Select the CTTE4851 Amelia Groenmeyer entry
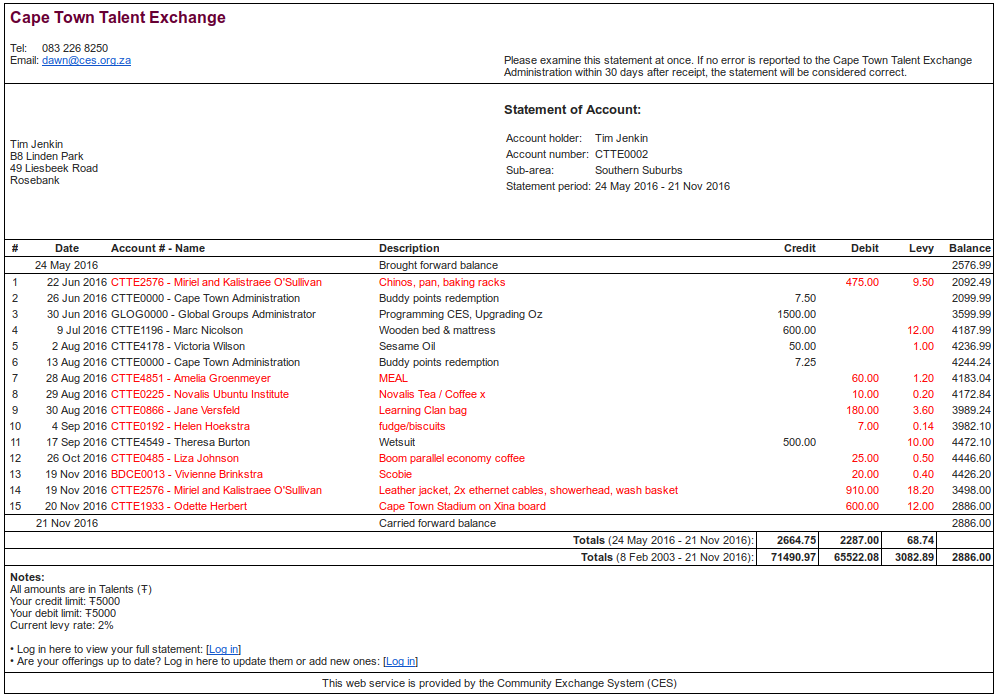The image size is (996, 698). point(190,378)
